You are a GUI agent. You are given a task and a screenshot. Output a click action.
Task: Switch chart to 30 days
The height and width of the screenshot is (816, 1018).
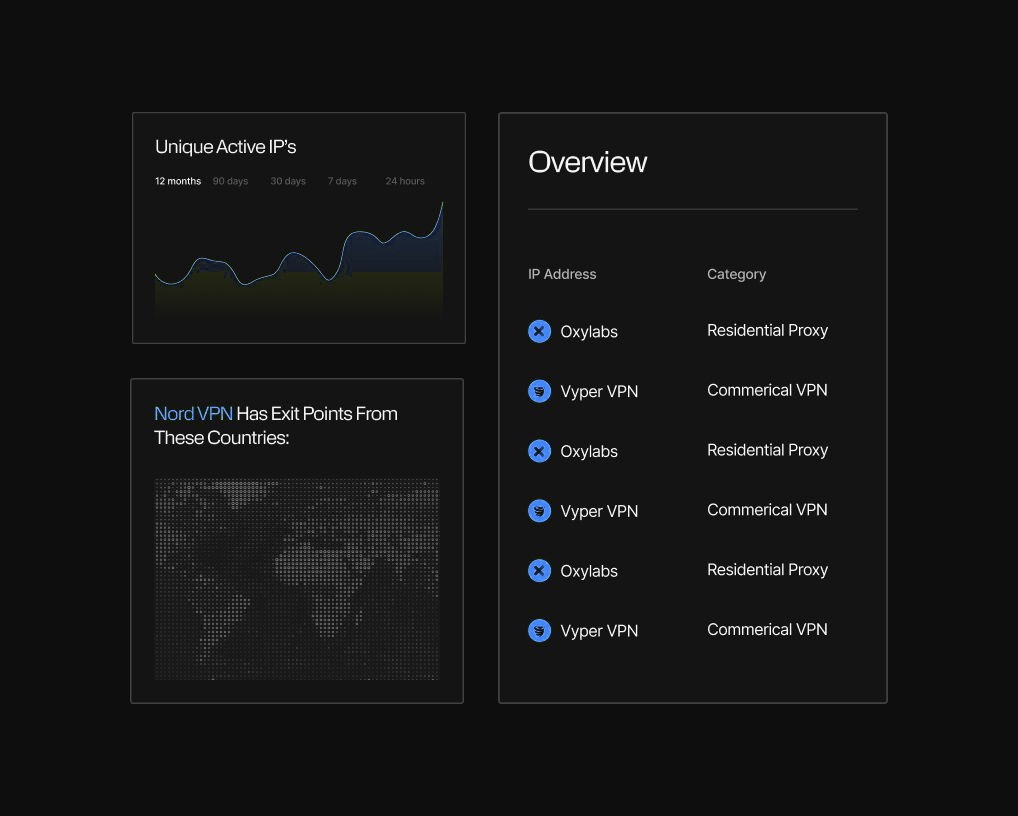288,181
